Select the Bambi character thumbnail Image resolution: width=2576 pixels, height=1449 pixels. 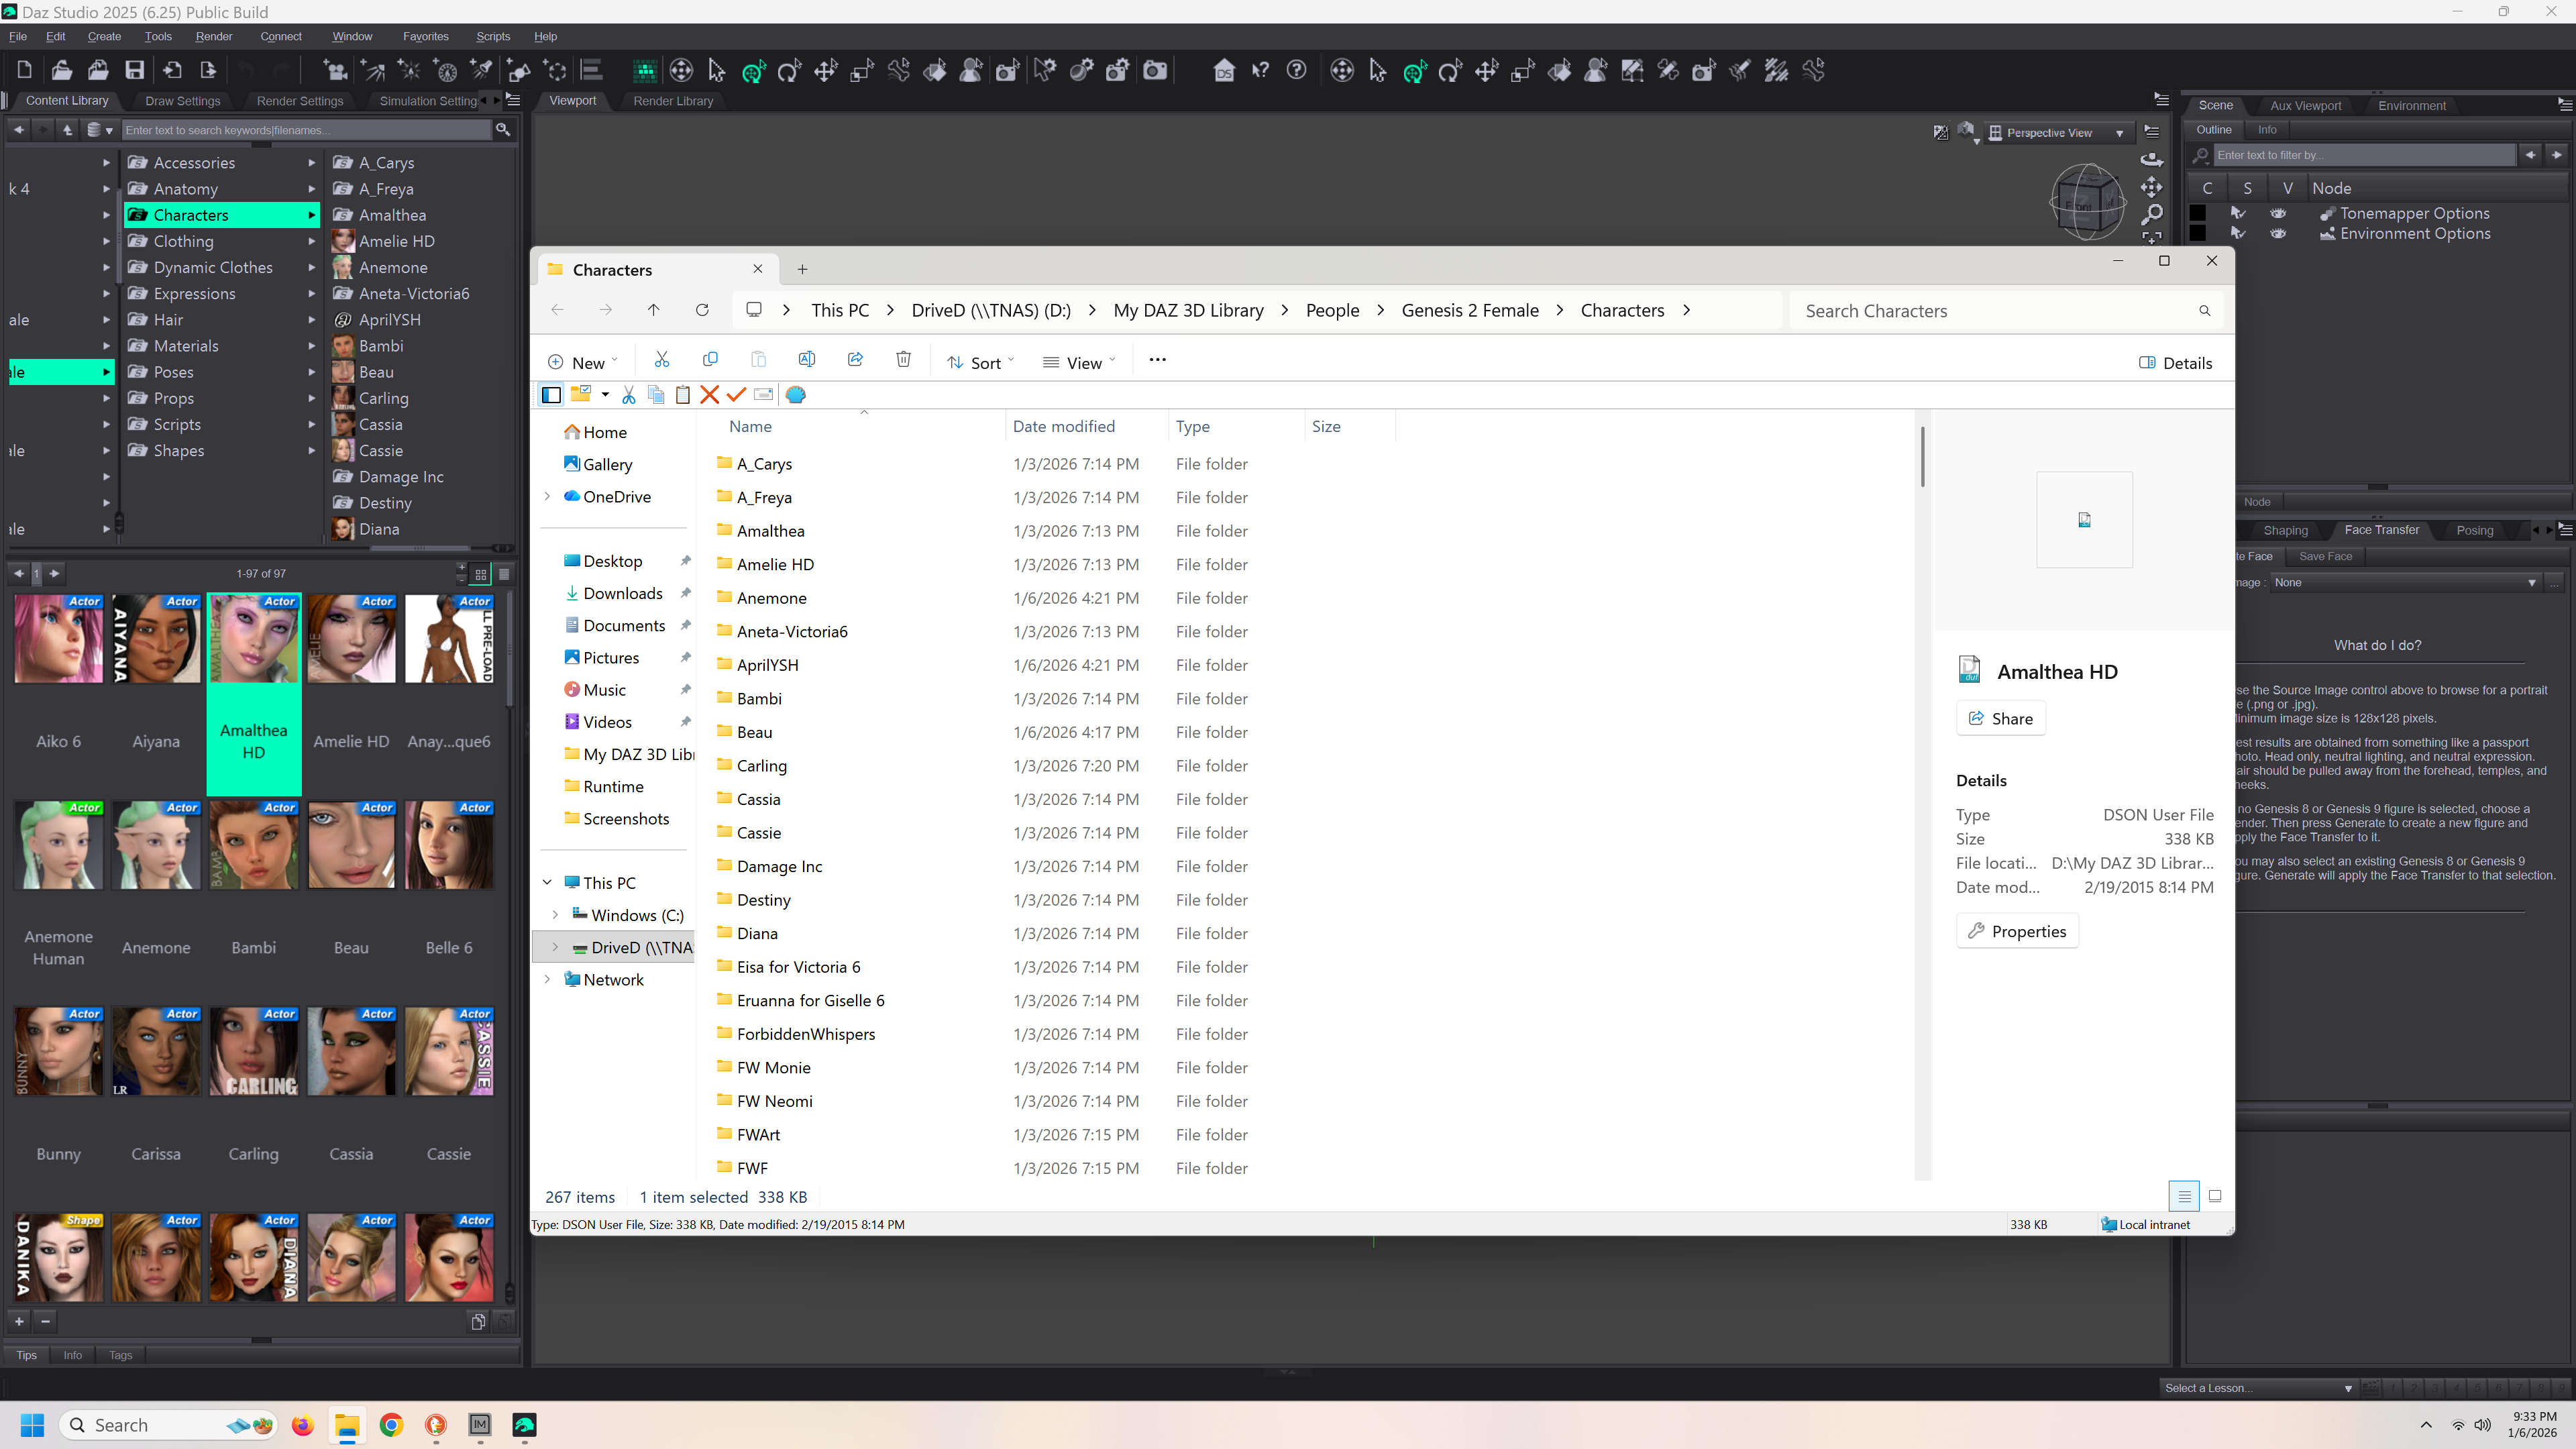tap(254, 845)
